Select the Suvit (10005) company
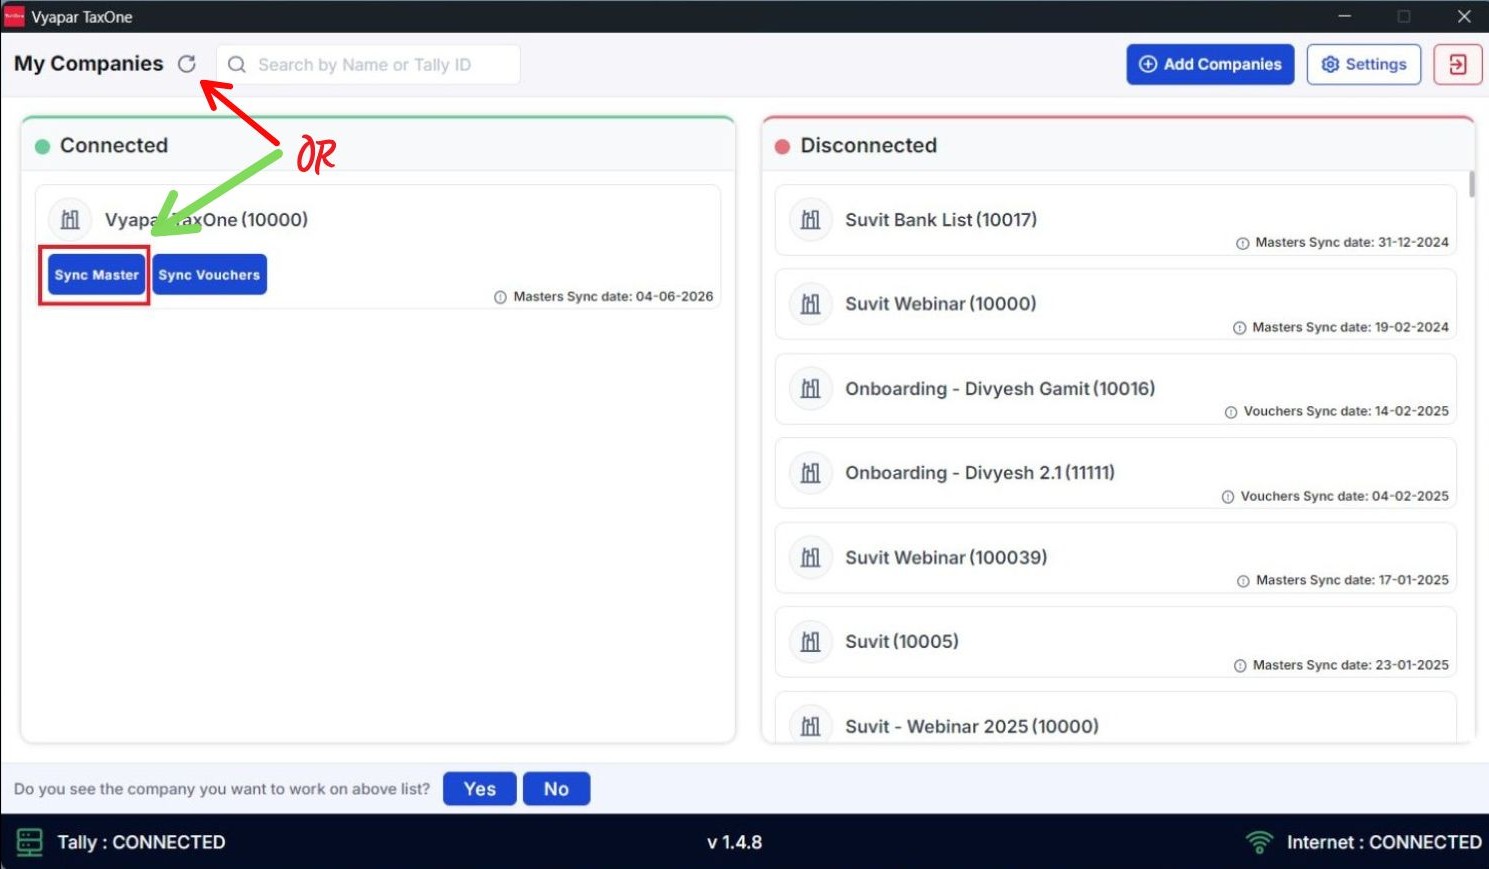The height and width of the screenshot is (869, 1489). [x=1115, y=642]
